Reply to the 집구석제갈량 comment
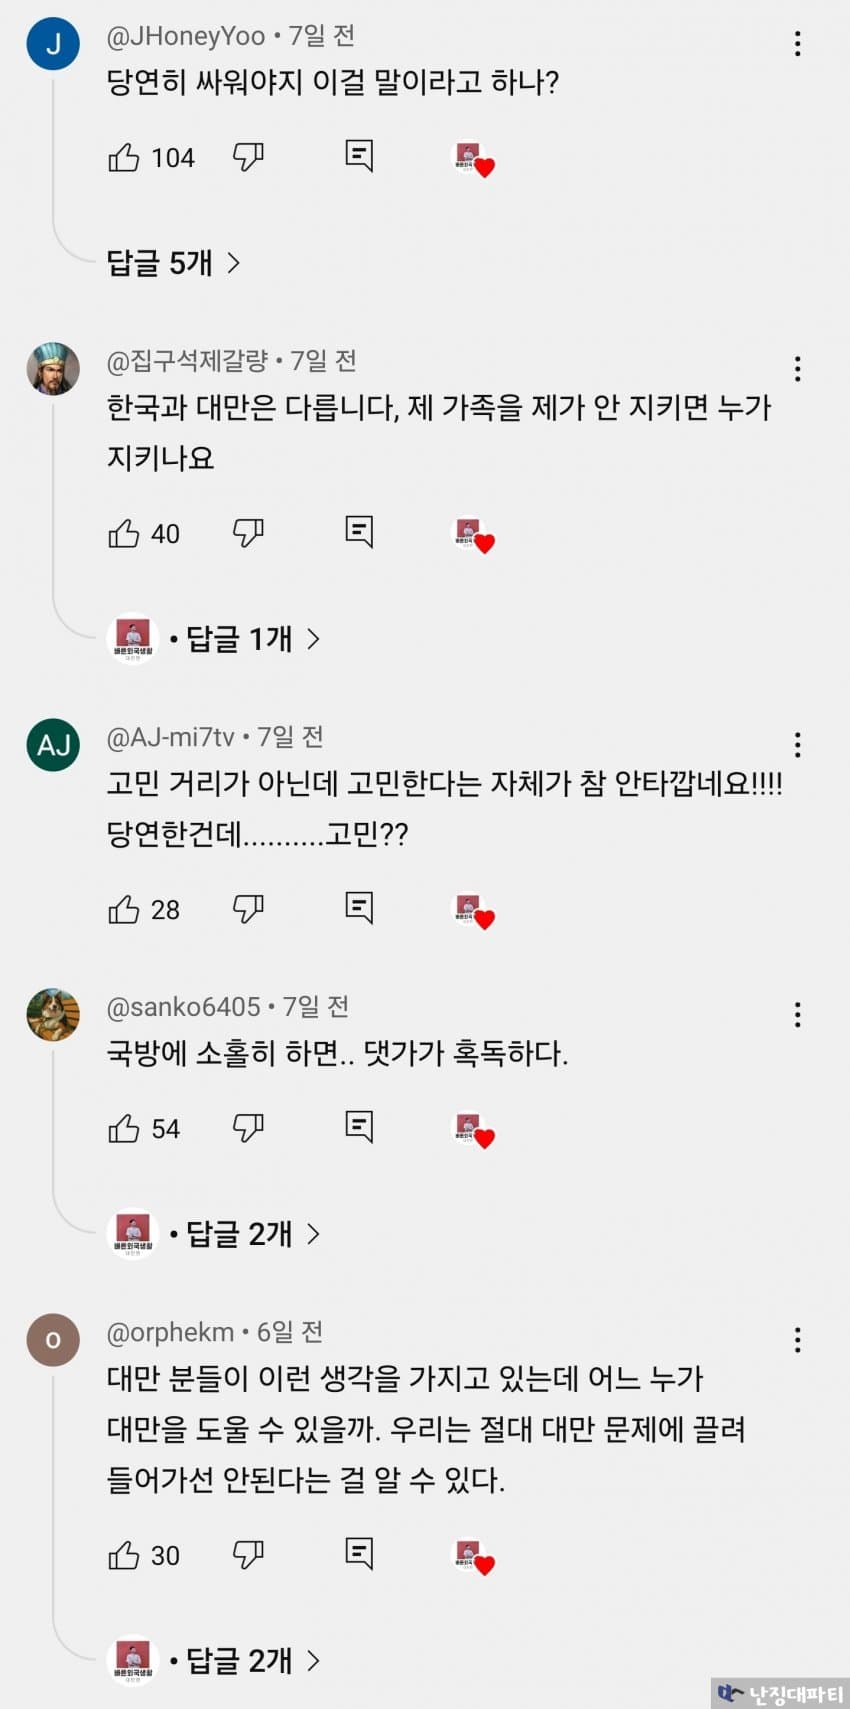The height and width of the screenshot is (1709, 850). tap(359, 532)
